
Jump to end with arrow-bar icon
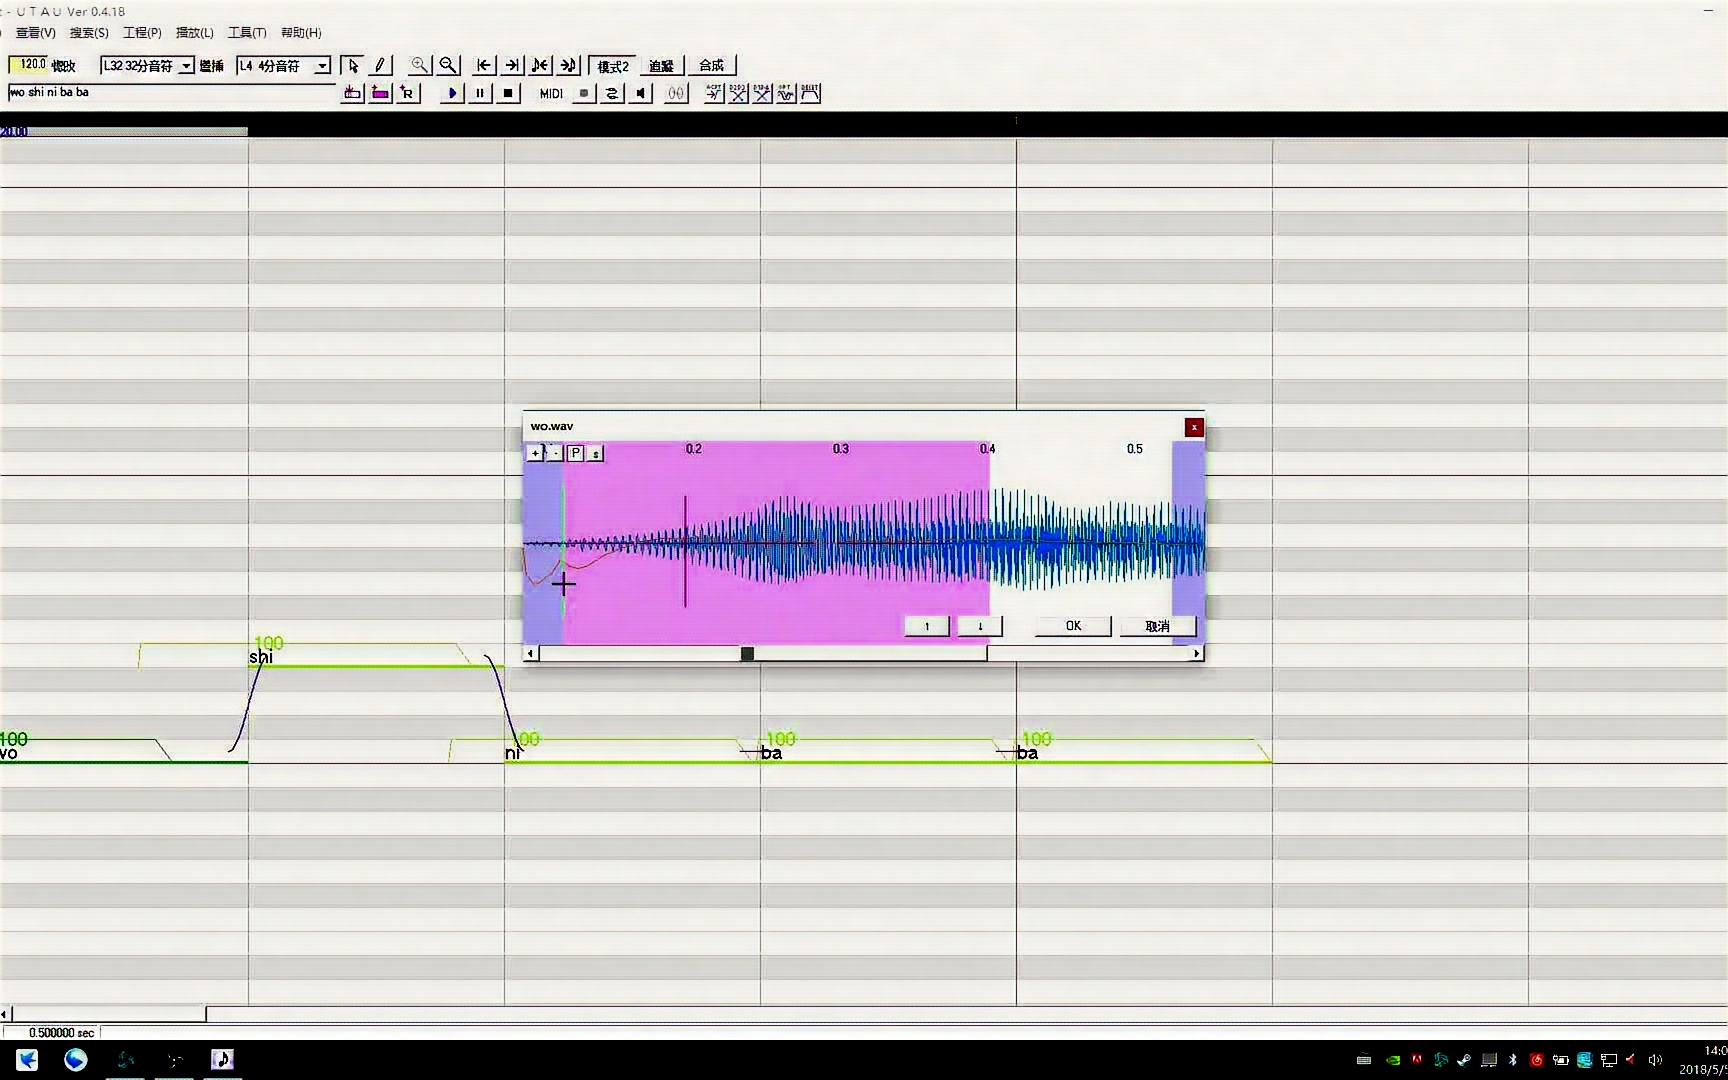pos(512,66)
